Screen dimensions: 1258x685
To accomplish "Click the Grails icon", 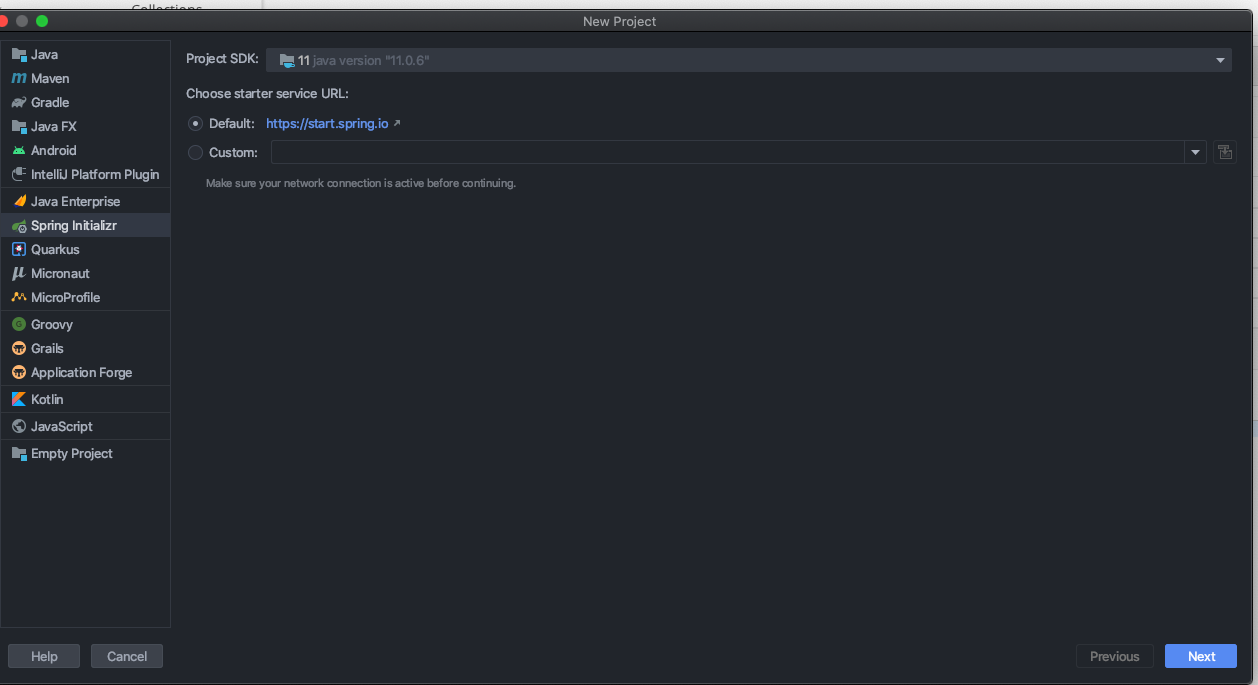I will pyautogui.click(x=19, y=348).
